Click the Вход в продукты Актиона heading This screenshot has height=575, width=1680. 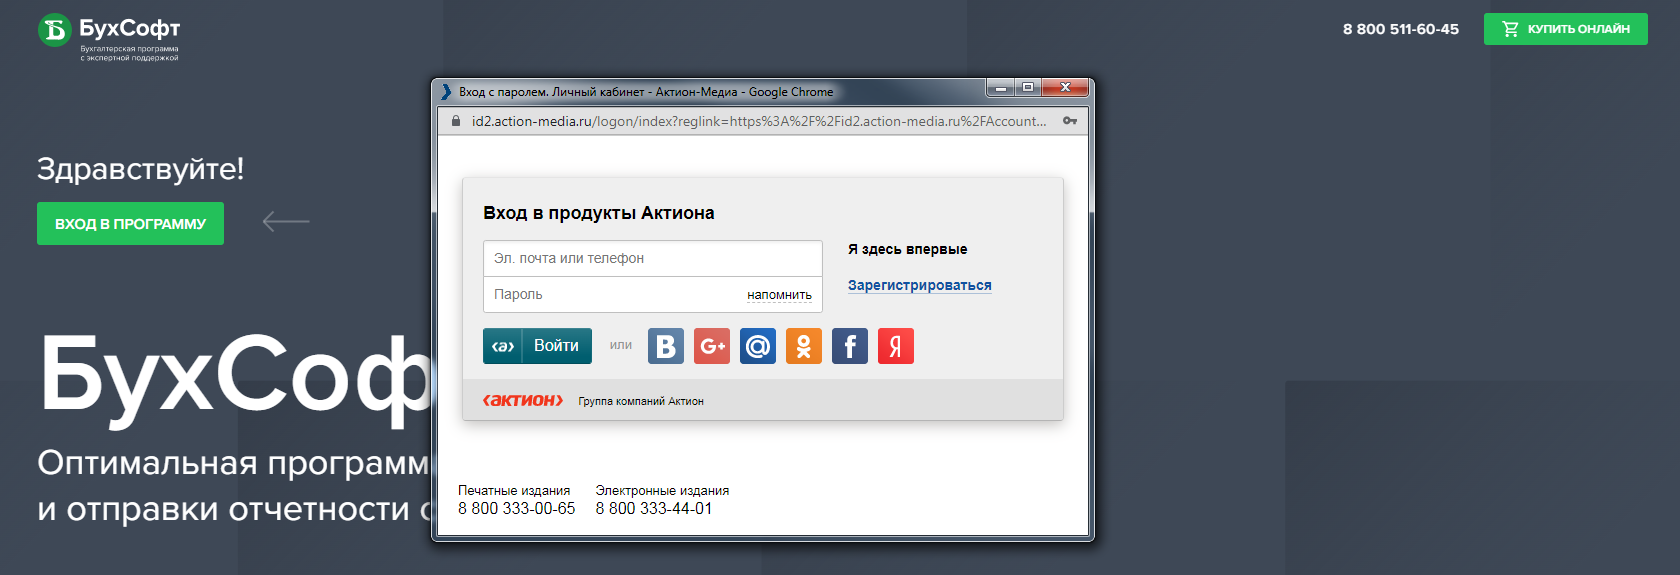(599, 213)
